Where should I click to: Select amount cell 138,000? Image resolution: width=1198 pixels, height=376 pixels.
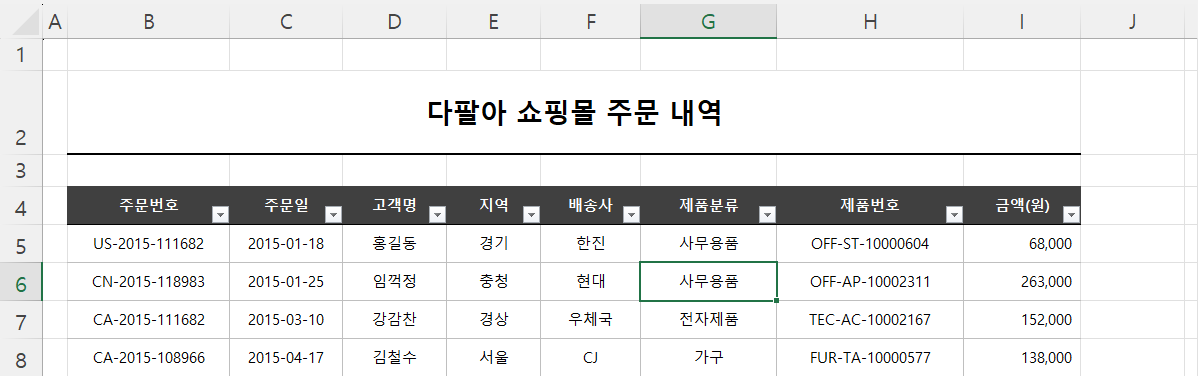[x=1022, y=357]
